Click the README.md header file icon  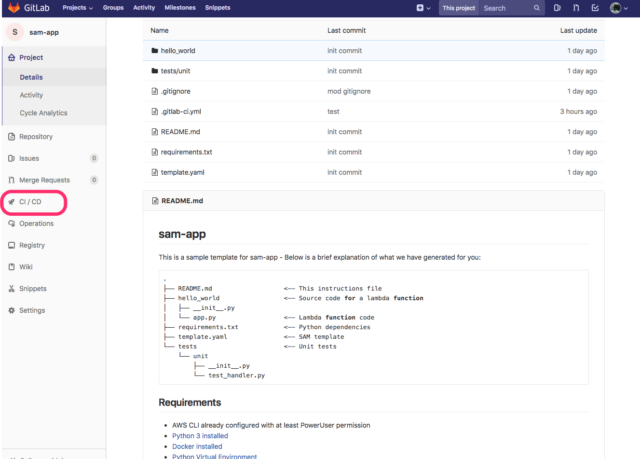pos(155,201)
